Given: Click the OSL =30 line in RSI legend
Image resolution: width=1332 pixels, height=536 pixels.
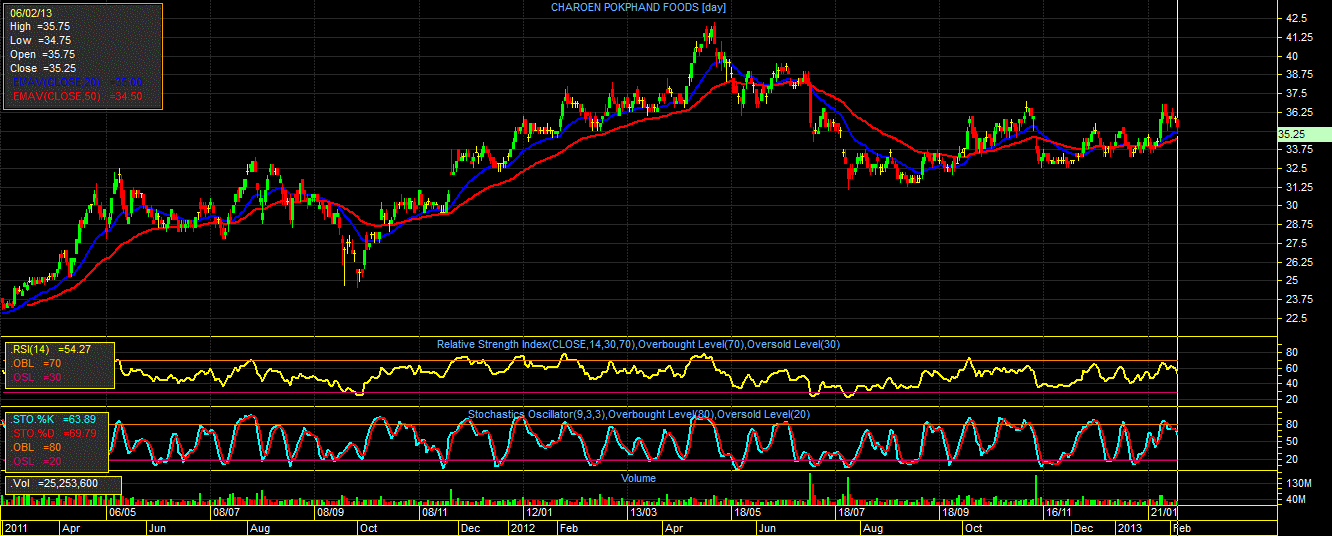Looking at the screenshot, I should (36, 378).
